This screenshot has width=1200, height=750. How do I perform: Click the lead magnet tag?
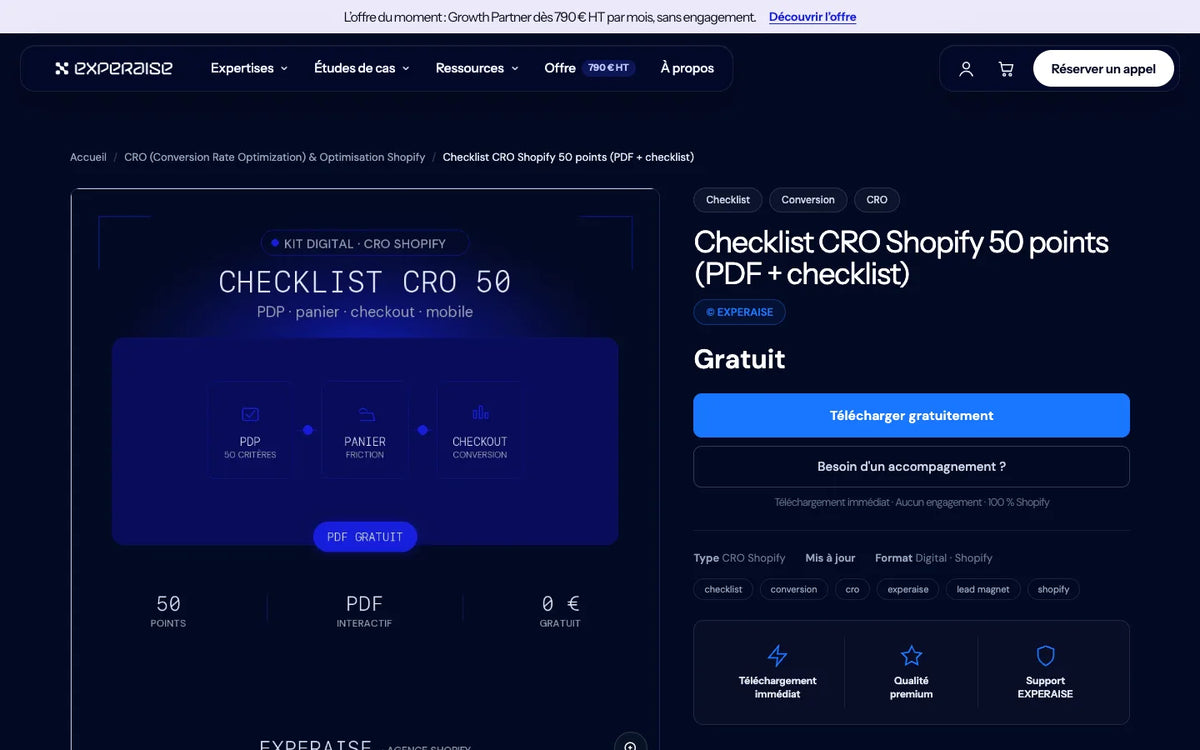(983, 589)
